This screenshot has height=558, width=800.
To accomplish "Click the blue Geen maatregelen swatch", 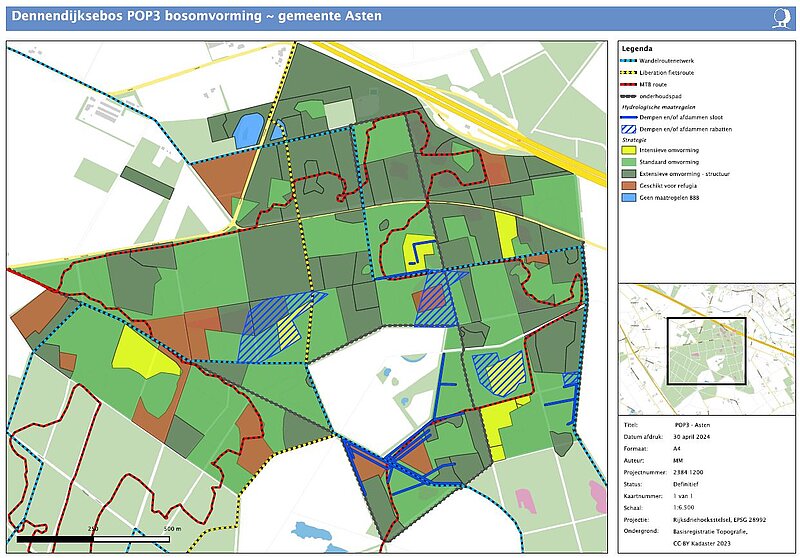I will click(x=629, y=198).
